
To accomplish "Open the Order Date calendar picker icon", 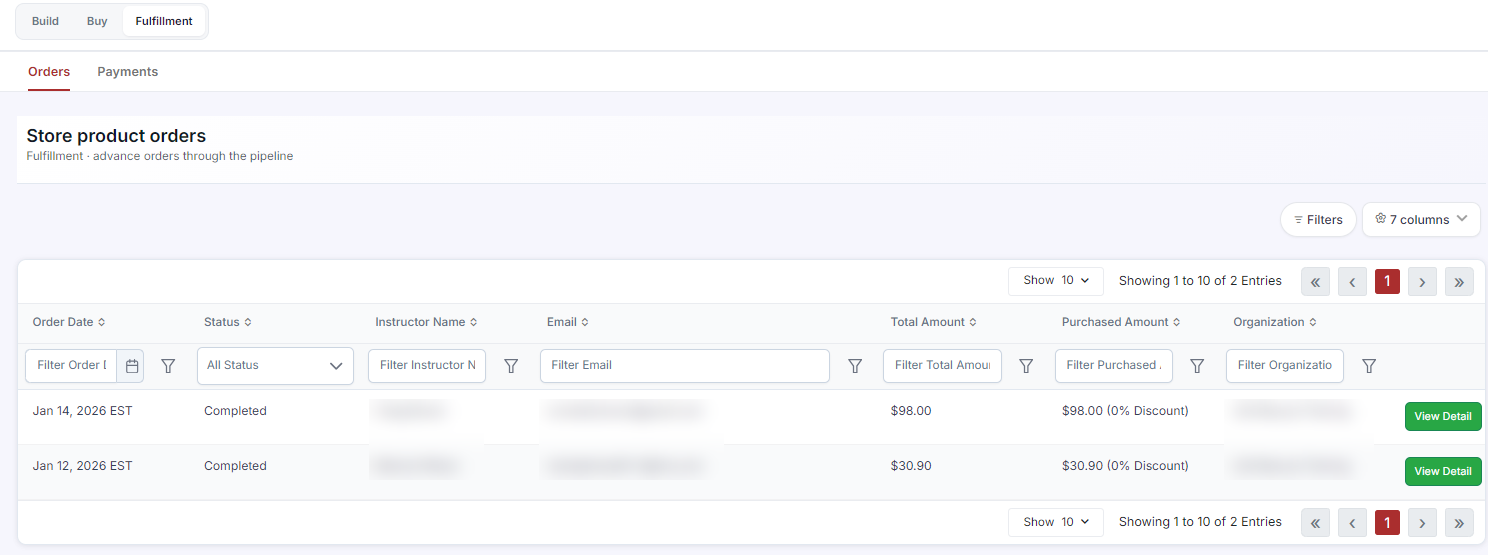I will point(131,366).
